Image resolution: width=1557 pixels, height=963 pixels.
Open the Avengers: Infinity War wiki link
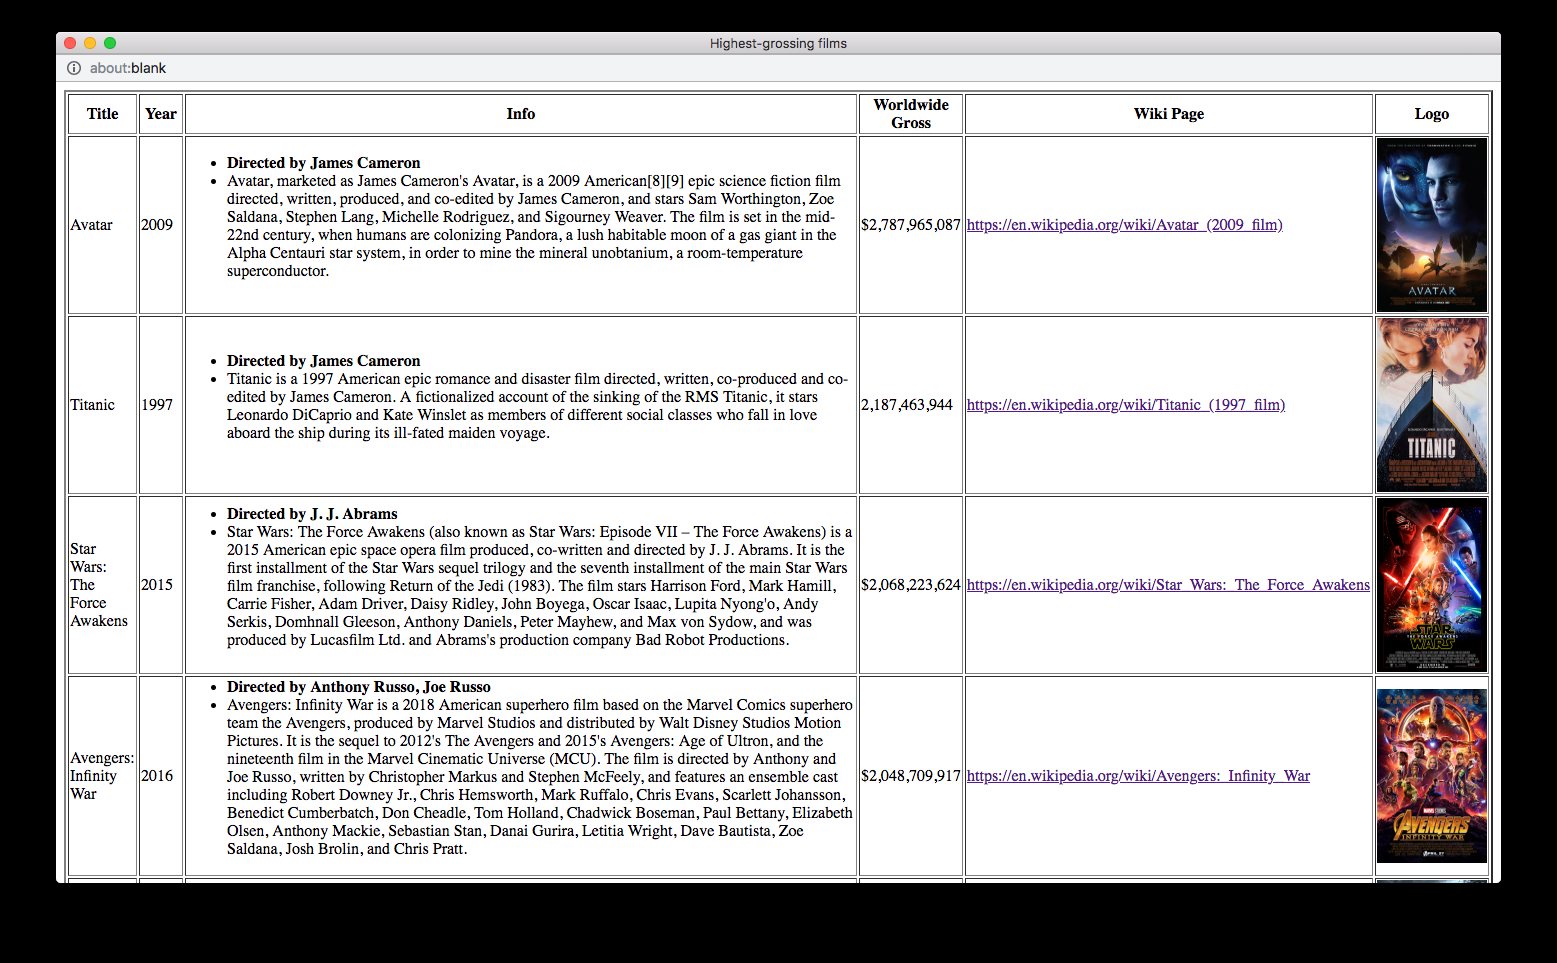click(1138, 776)
